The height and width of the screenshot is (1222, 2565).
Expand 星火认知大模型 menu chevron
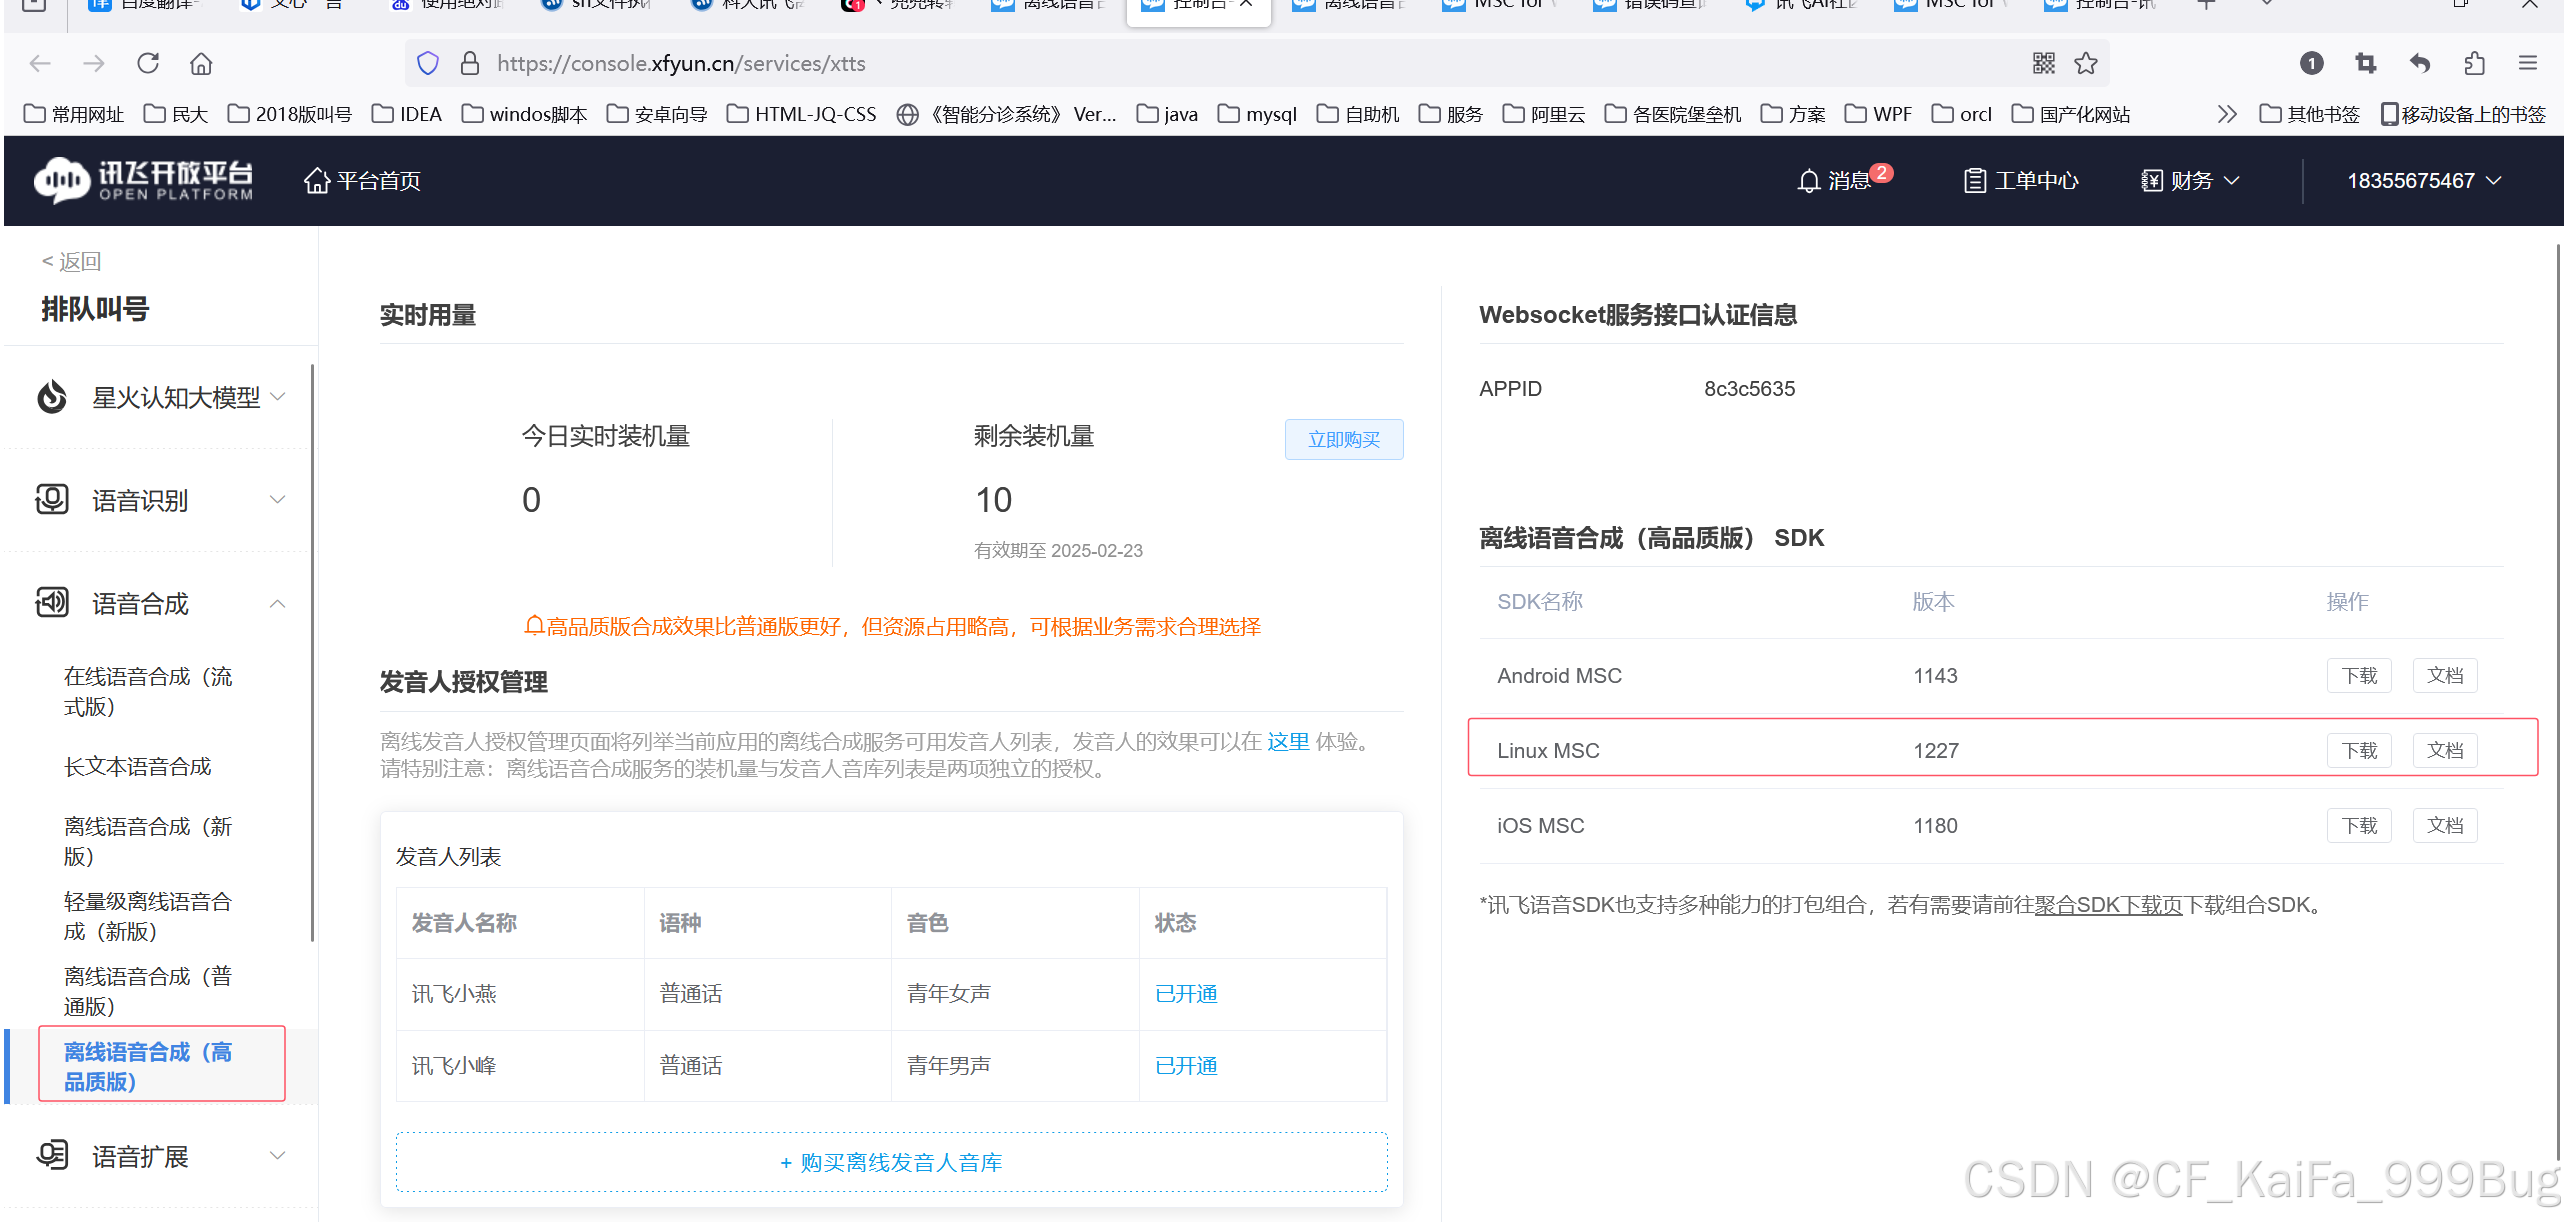click(278, 397)
